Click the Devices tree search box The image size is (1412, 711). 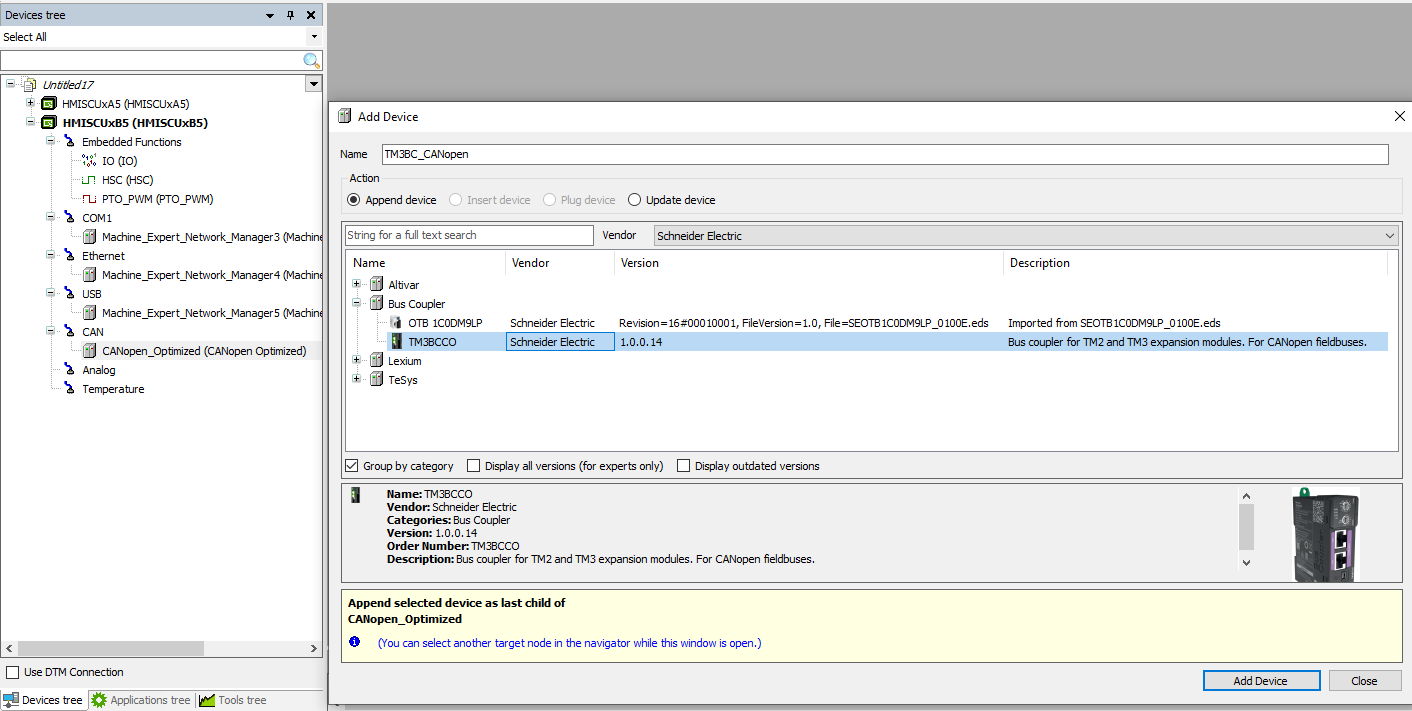(x=152, y=60)
